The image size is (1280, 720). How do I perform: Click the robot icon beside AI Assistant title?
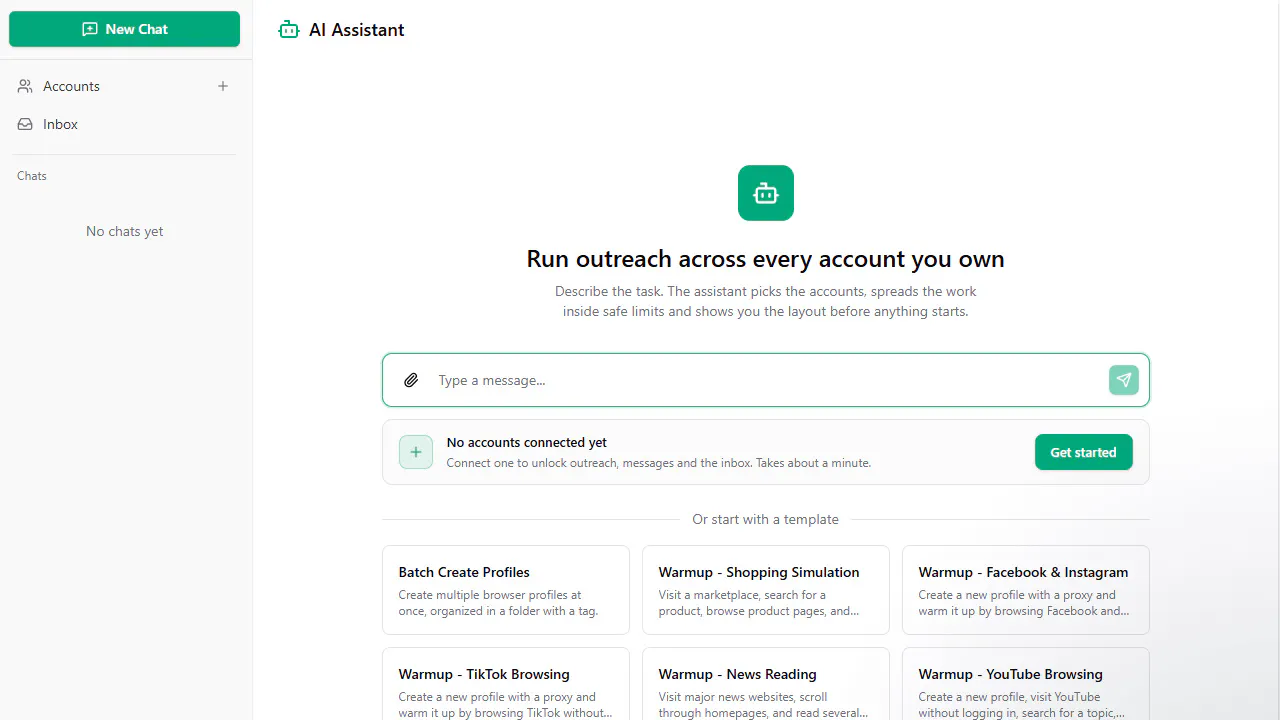click(x=289, y=30)
